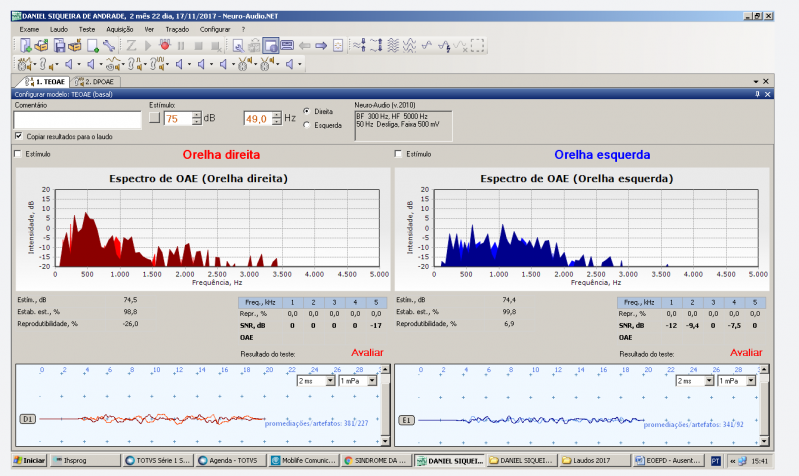Screen dimensions: 799x476
Task: Click the left arrow previous icon
Action: pos(304,46)
